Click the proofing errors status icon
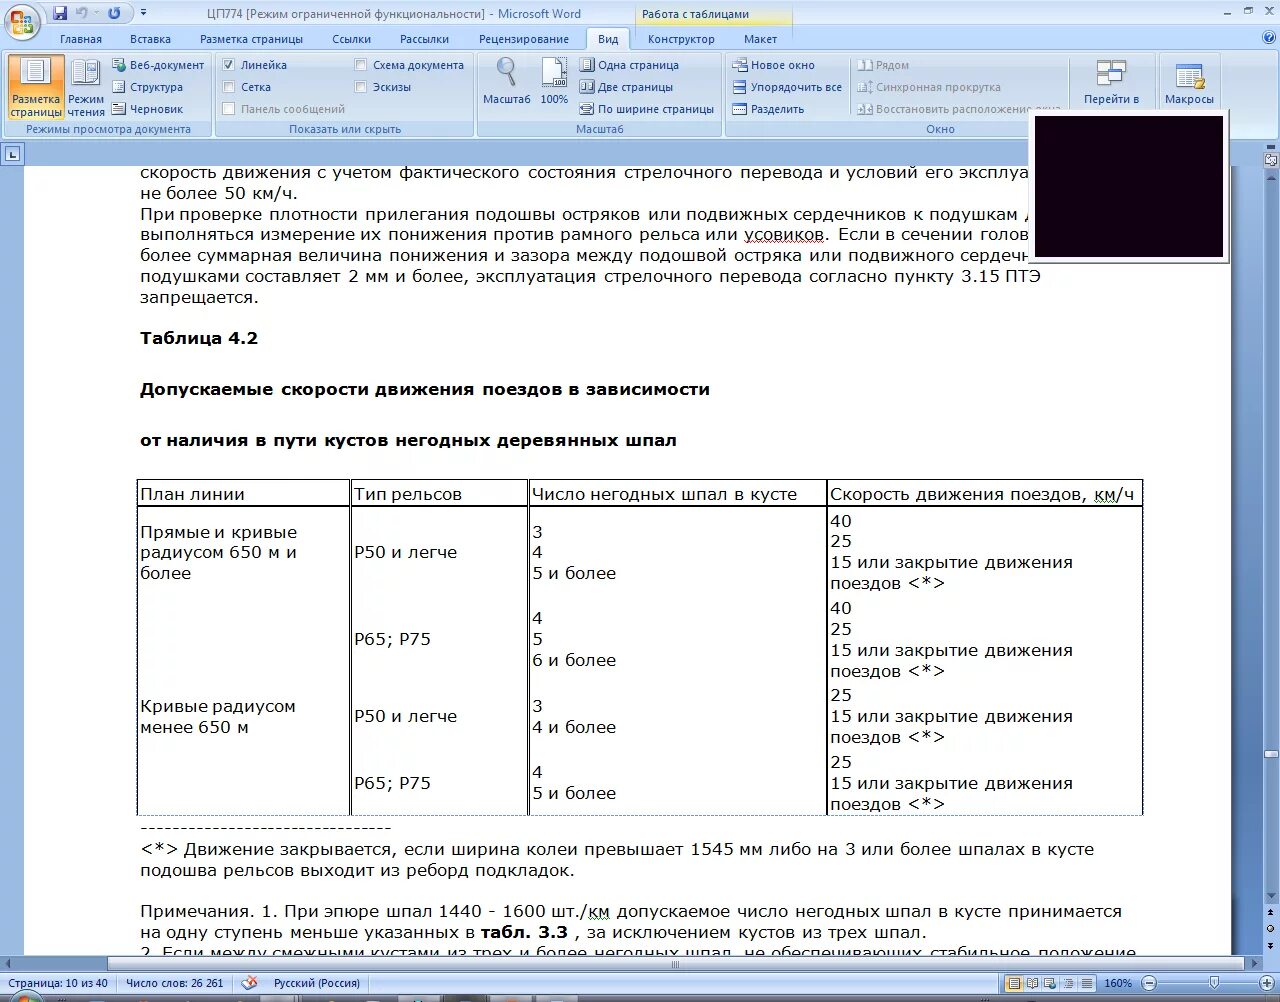 (x=250, y=983)
